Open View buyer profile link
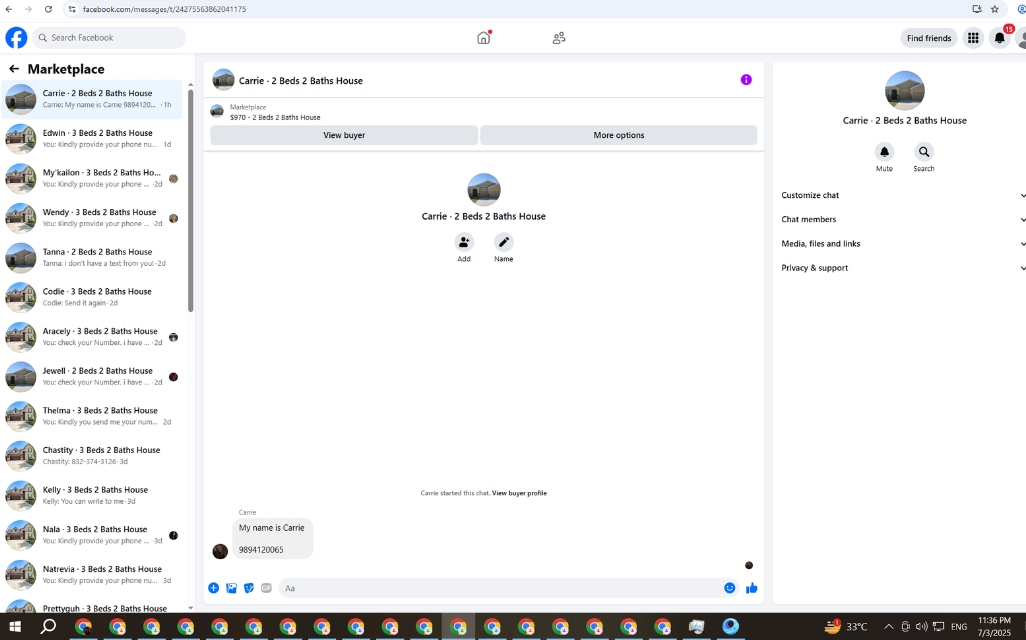Viewport: 1026px width, 640px height. coord(519,493)
